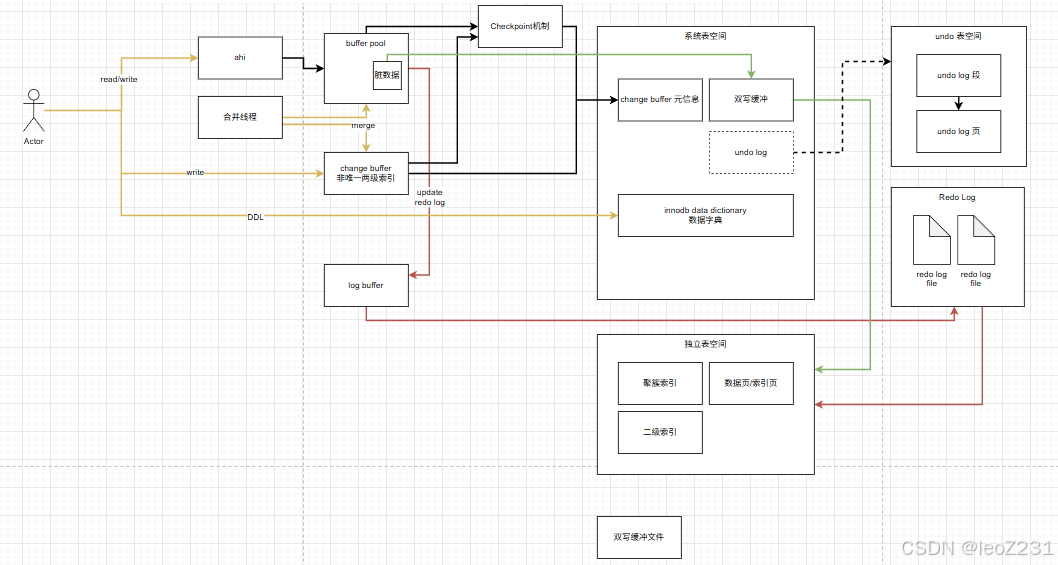
Task: Select the 聚簇索引 box
Action: (x=660, y=383)
